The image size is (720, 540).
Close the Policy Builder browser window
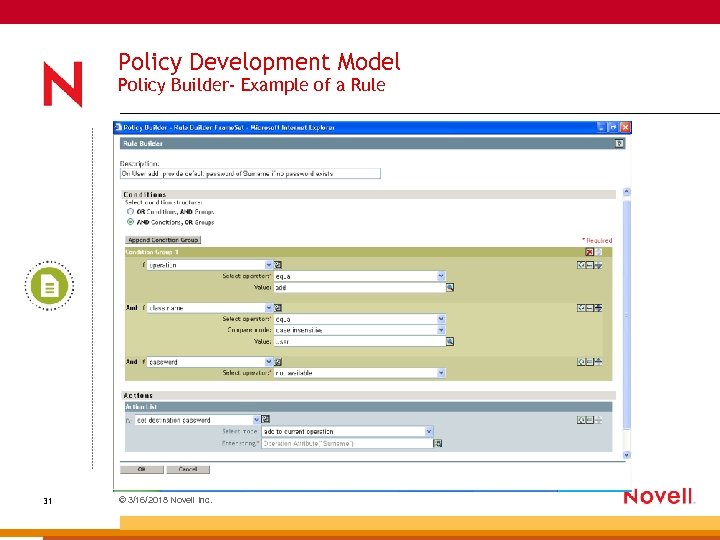tap(625, 128)
